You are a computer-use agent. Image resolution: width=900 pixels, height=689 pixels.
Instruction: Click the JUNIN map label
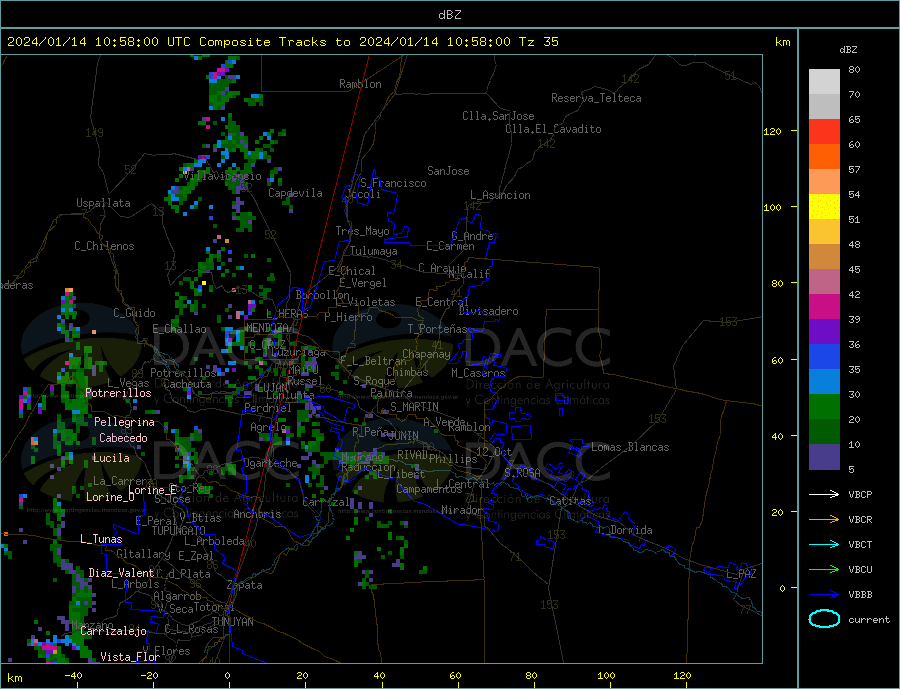[x=404, y=436]
